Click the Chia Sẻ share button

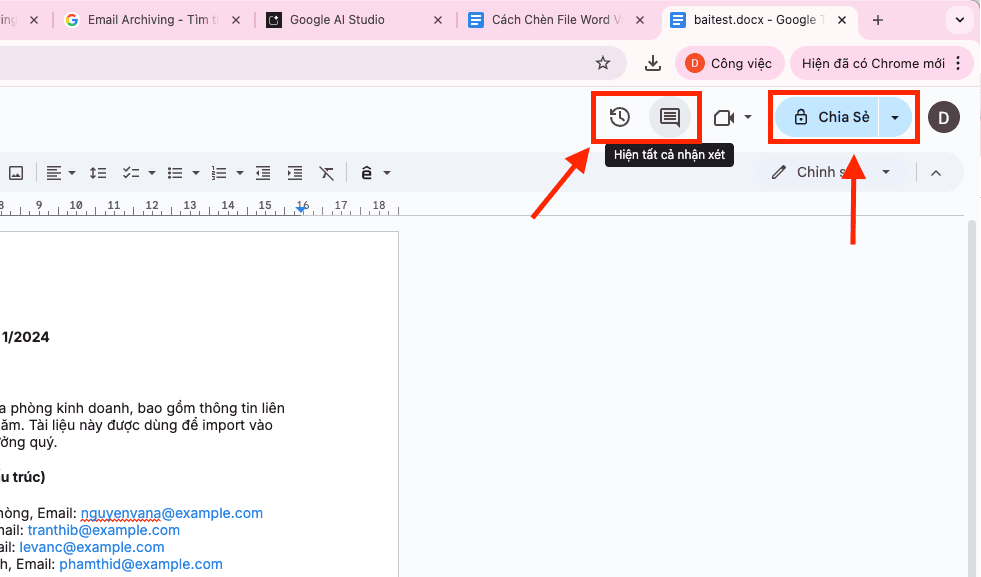point(829,117)
